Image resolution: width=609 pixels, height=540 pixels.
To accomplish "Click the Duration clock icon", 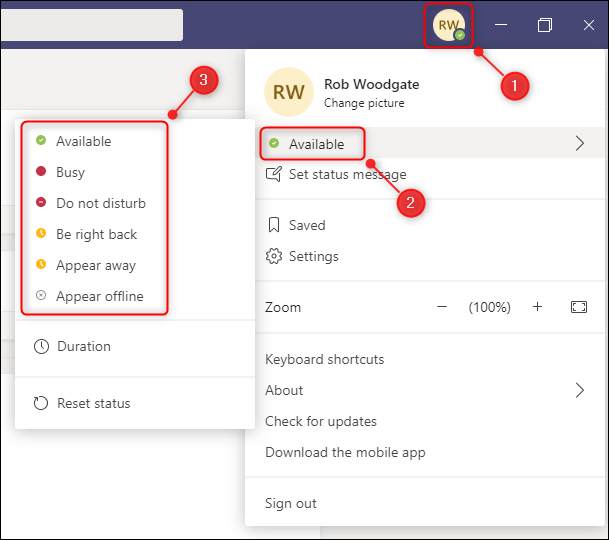I will point(41,347).
